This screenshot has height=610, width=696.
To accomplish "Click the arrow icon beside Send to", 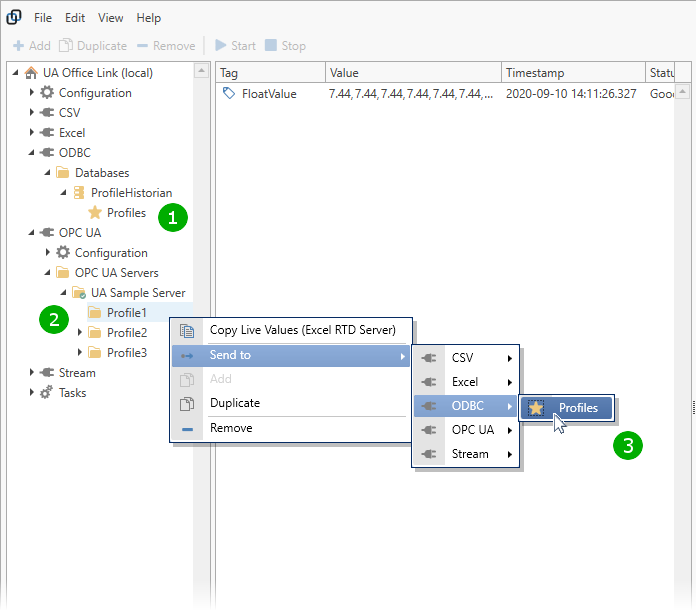I will tap(187, 356).
